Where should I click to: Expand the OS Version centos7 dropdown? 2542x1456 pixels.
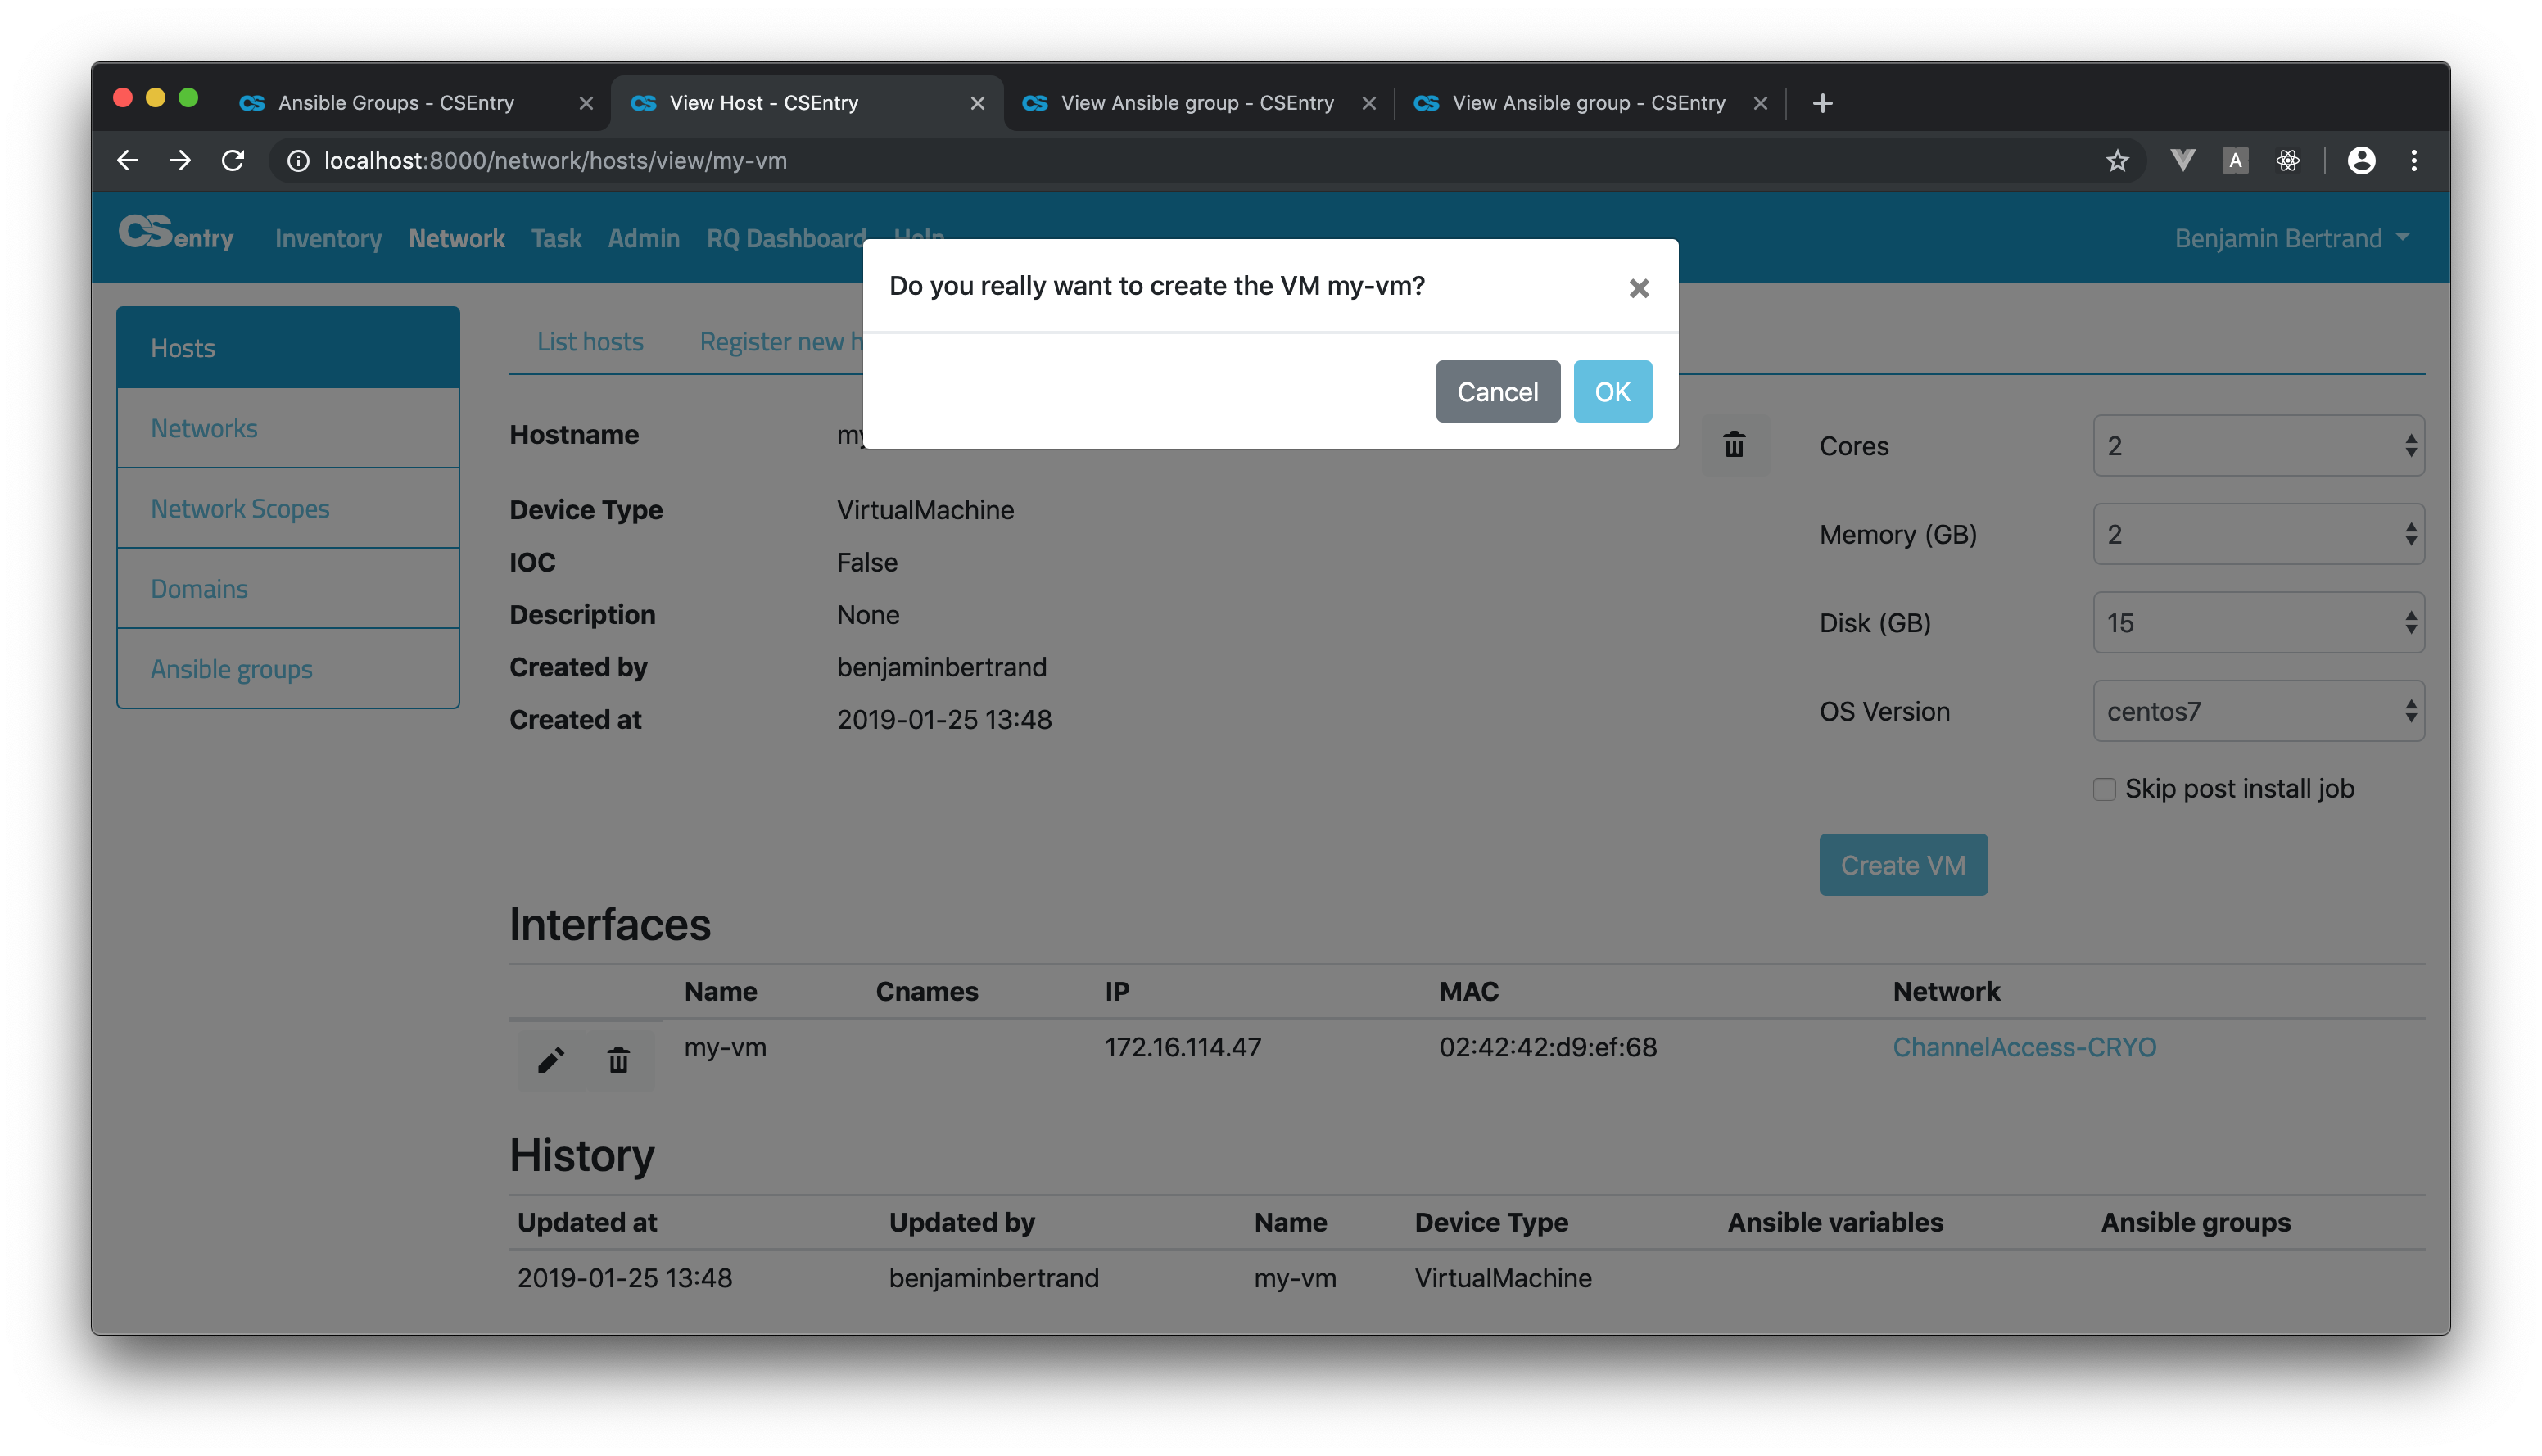click(2257, 711)
